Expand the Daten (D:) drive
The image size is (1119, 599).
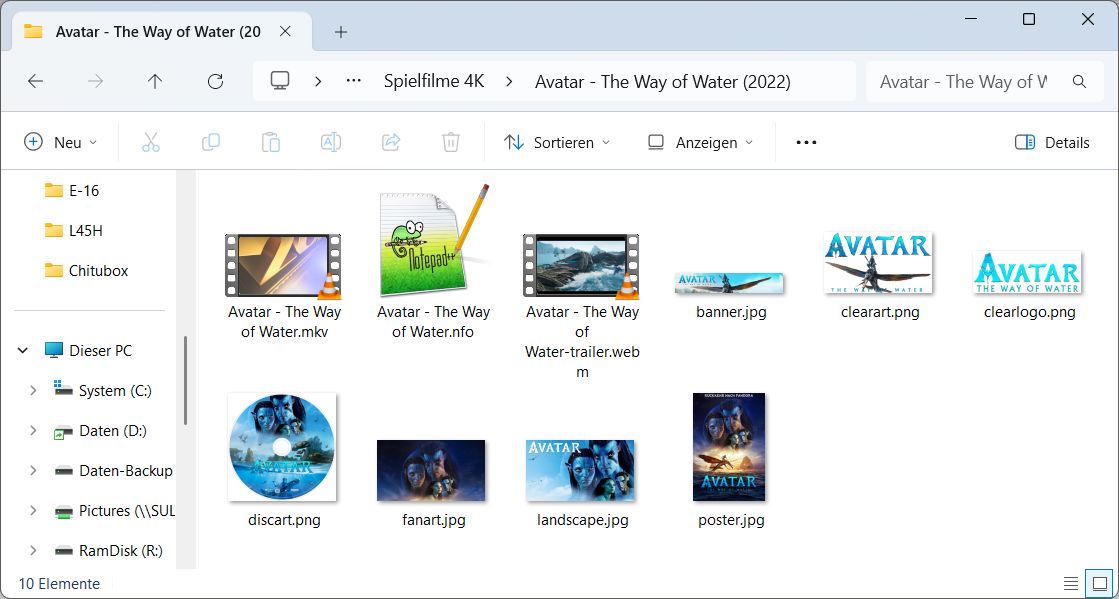pyautogui.click(x=33, y=431)
